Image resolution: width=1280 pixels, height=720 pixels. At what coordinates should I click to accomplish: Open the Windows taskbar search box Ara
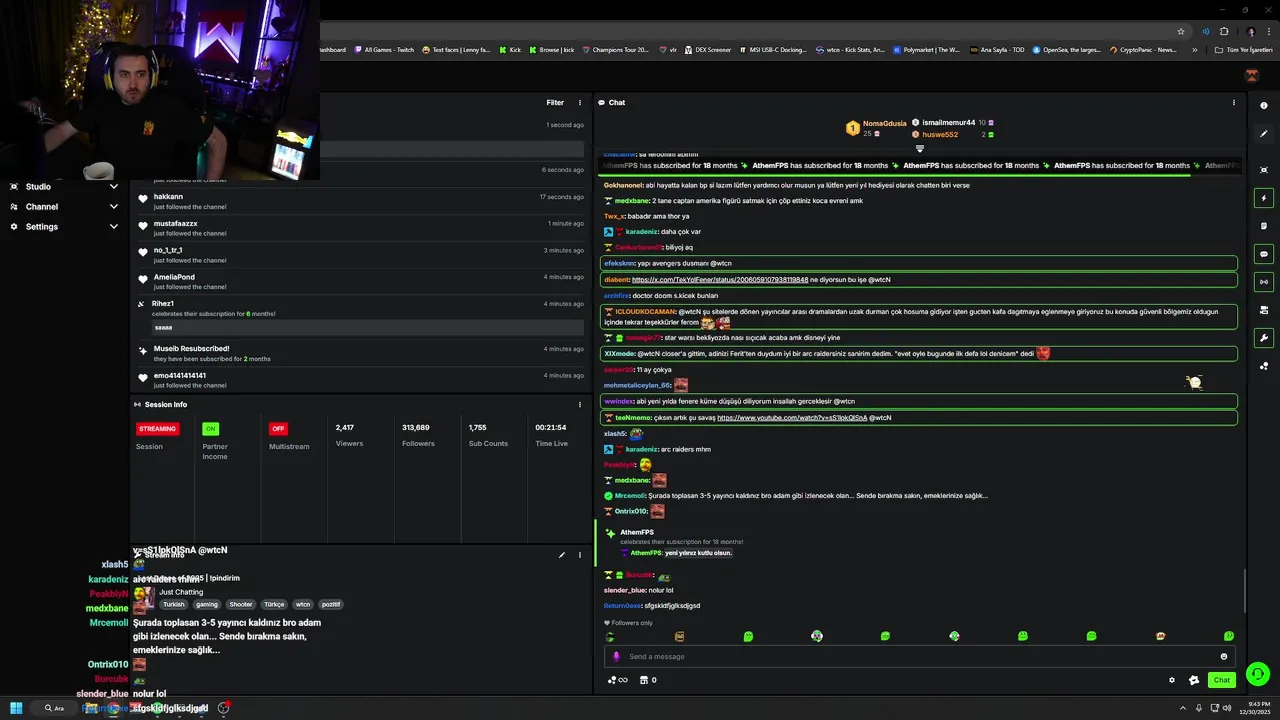tap(55, 708)
